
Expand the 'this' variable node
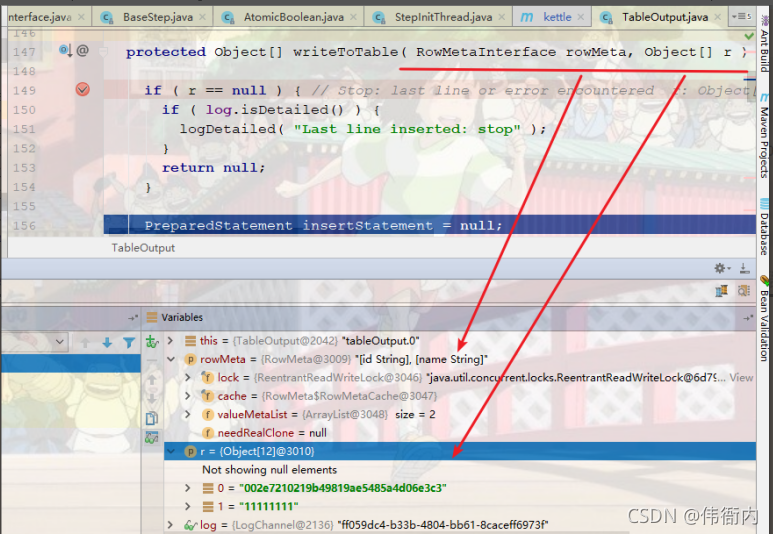tap(171, 341)
